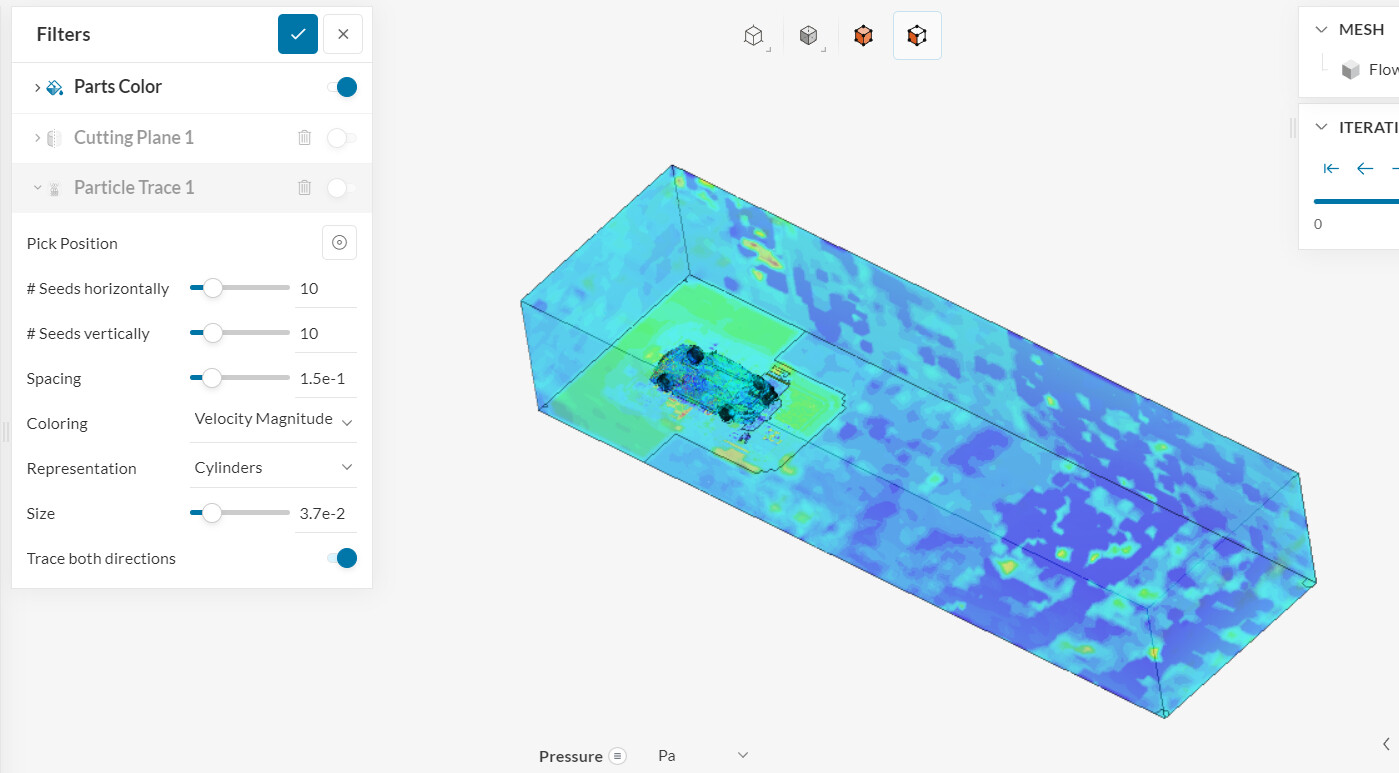
Task: Click the iteration progress slider
Action: coord(1356,201)
